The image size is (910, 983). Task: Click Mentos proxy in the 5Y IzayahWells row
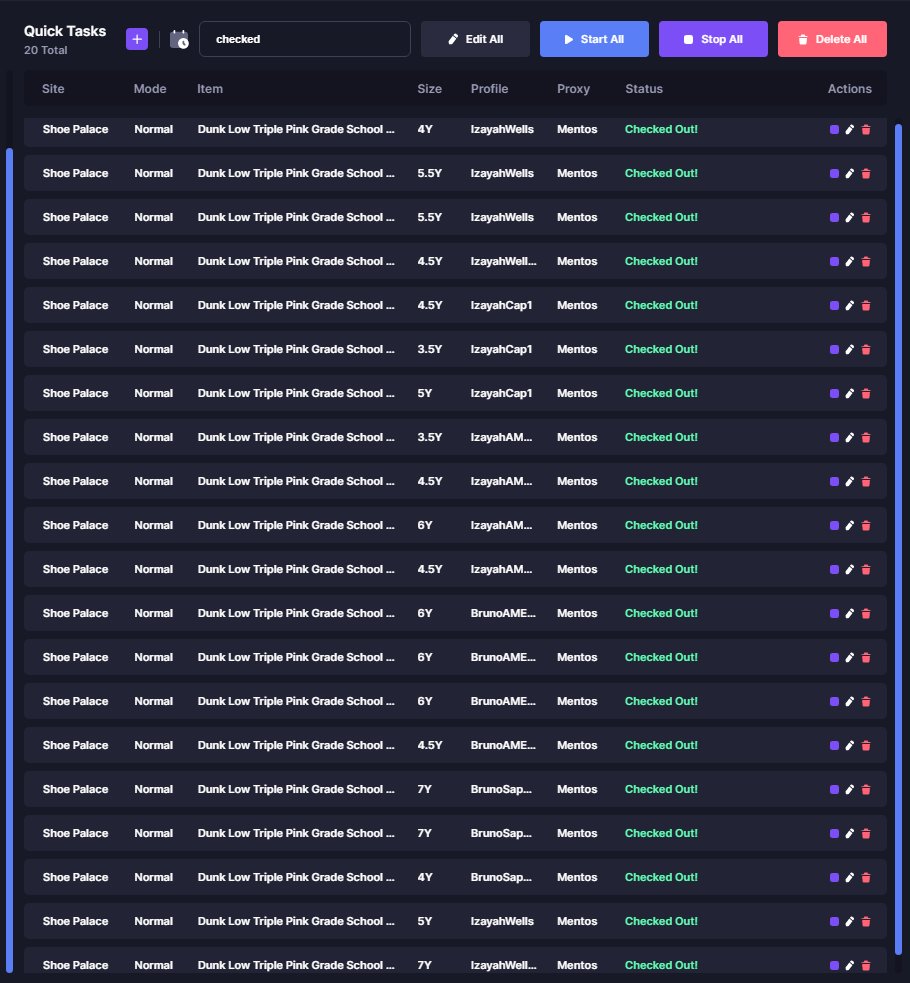tap(577, 921)
